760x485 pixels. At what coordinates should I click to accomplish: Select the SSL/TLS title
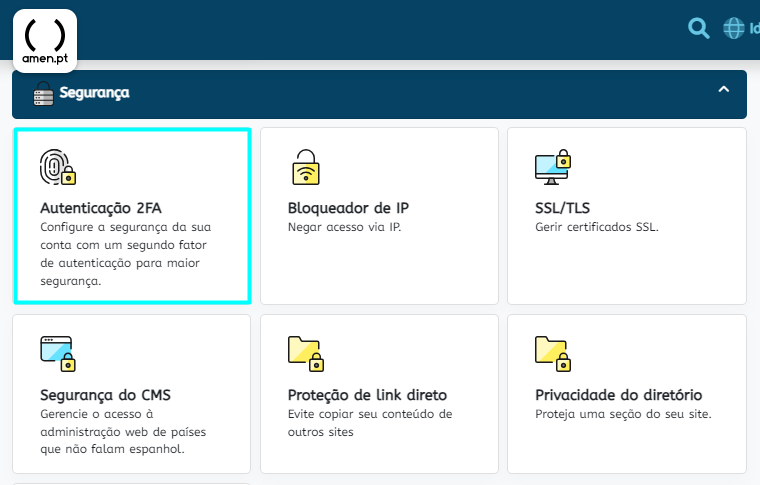[563, 208]
